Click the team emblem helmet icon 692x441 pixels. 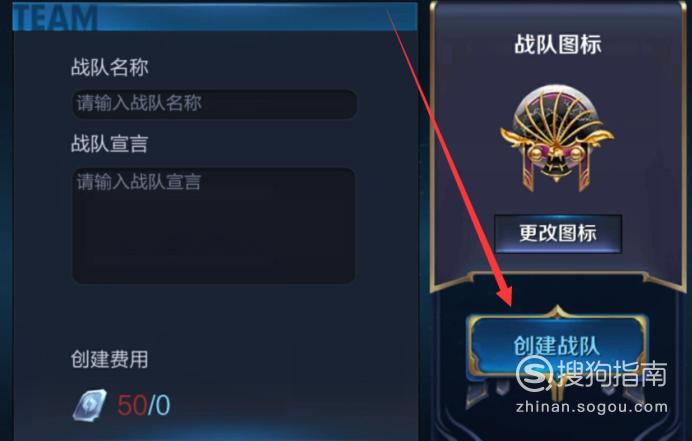tap(557, 138)
